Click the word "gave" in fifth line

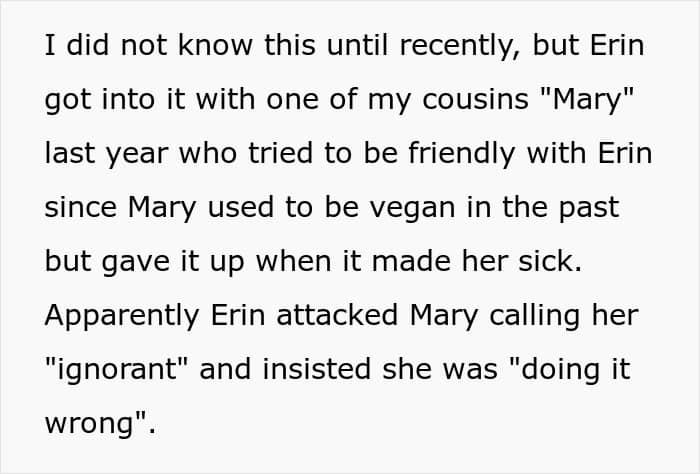(x=136, y=262)
